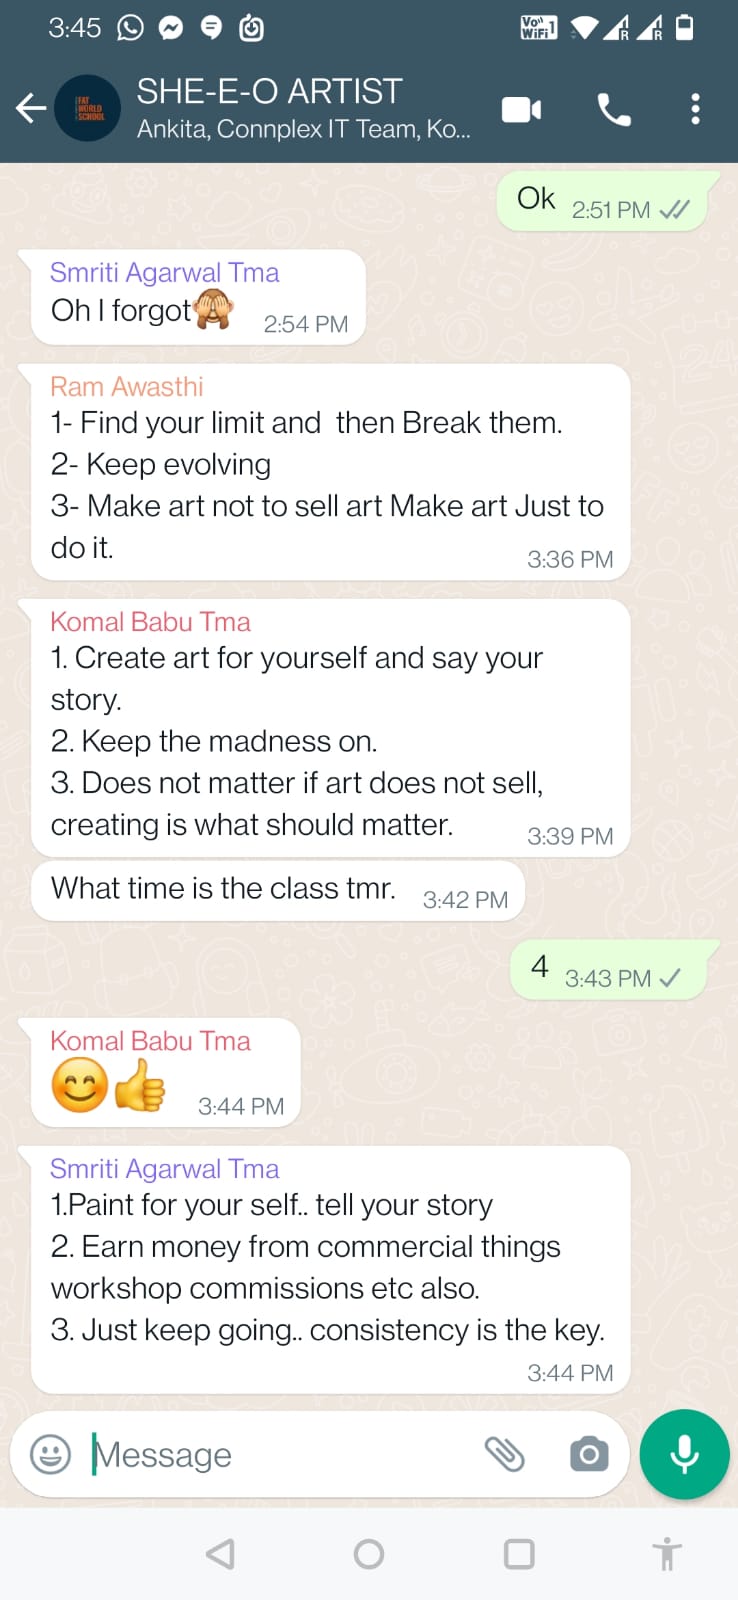This screenshot has width=738, height=1600.
Task: Focus the Message text input field
Action: pos(280,1454)
